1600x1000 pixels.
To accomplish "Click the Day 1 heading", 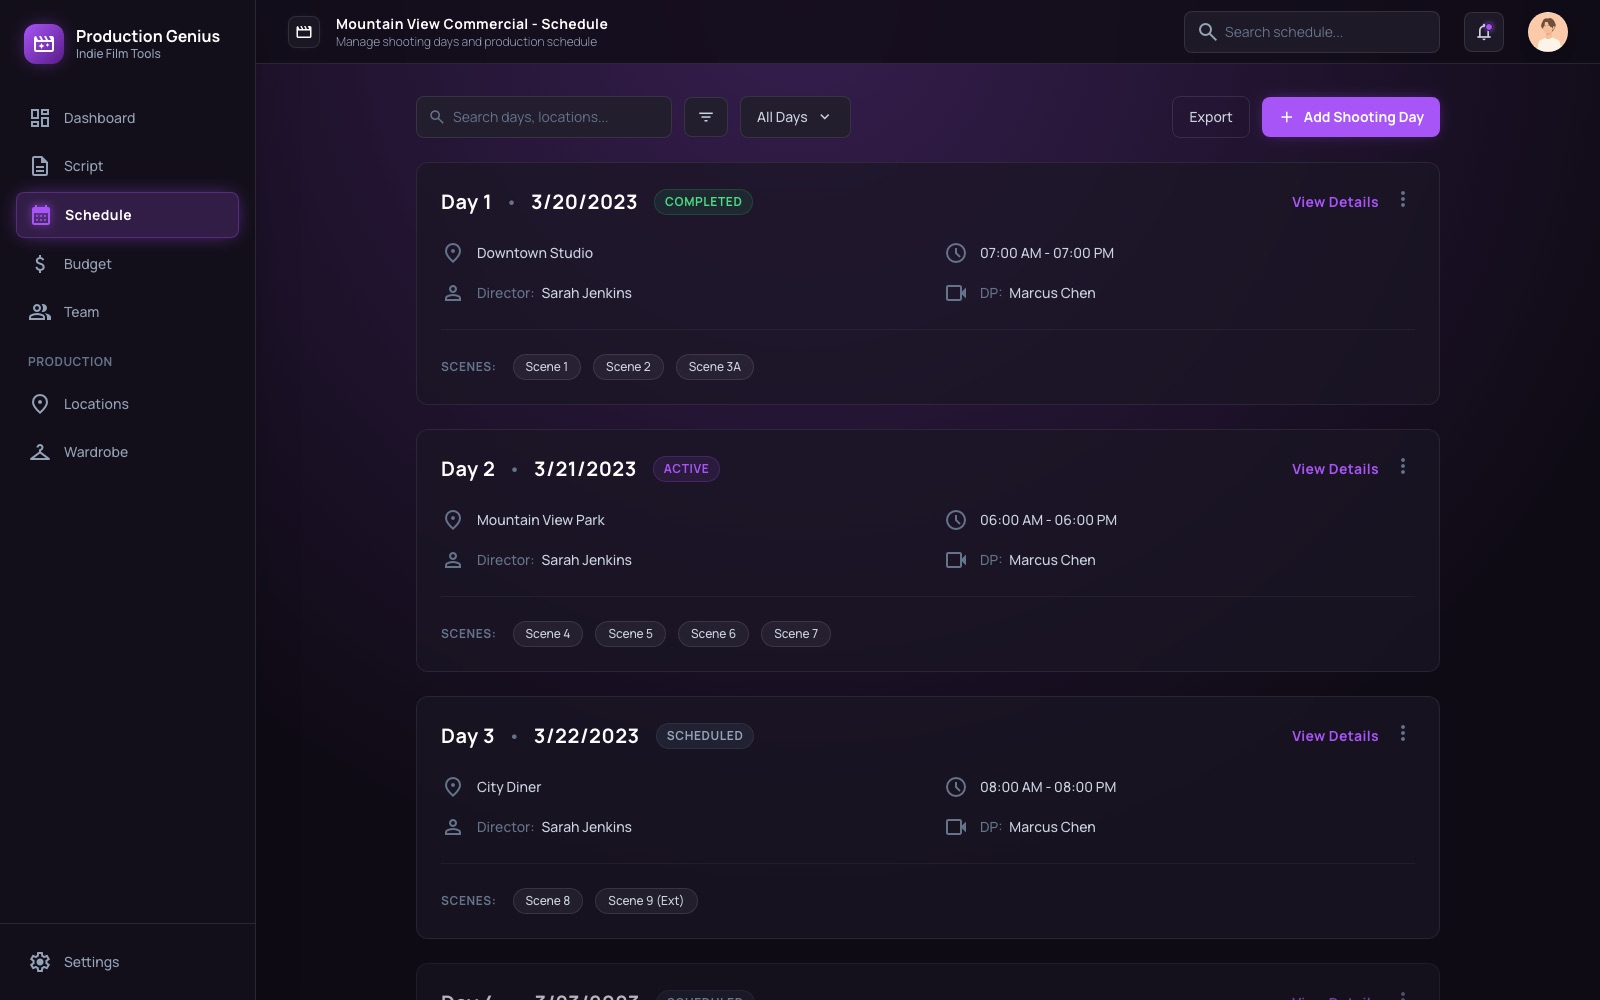I will pyautogui.click(x=466, y=202).
